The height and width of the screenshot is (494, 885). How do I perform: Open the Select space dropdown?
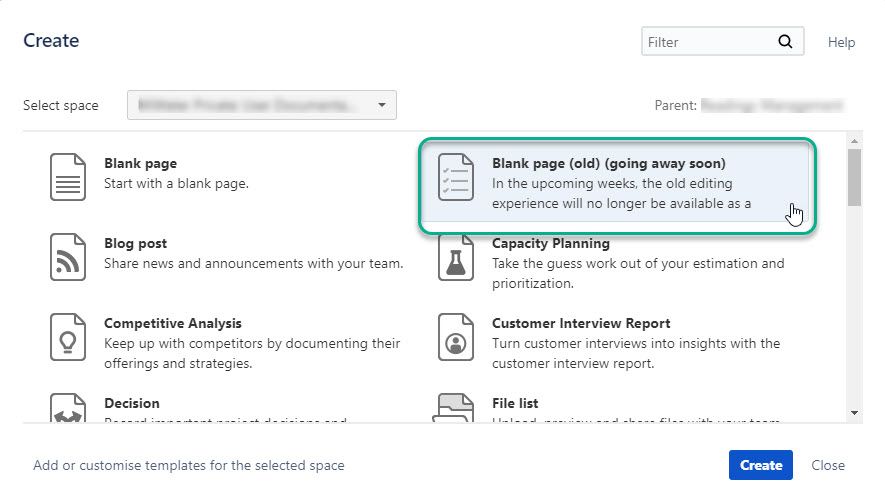[262, 105]
